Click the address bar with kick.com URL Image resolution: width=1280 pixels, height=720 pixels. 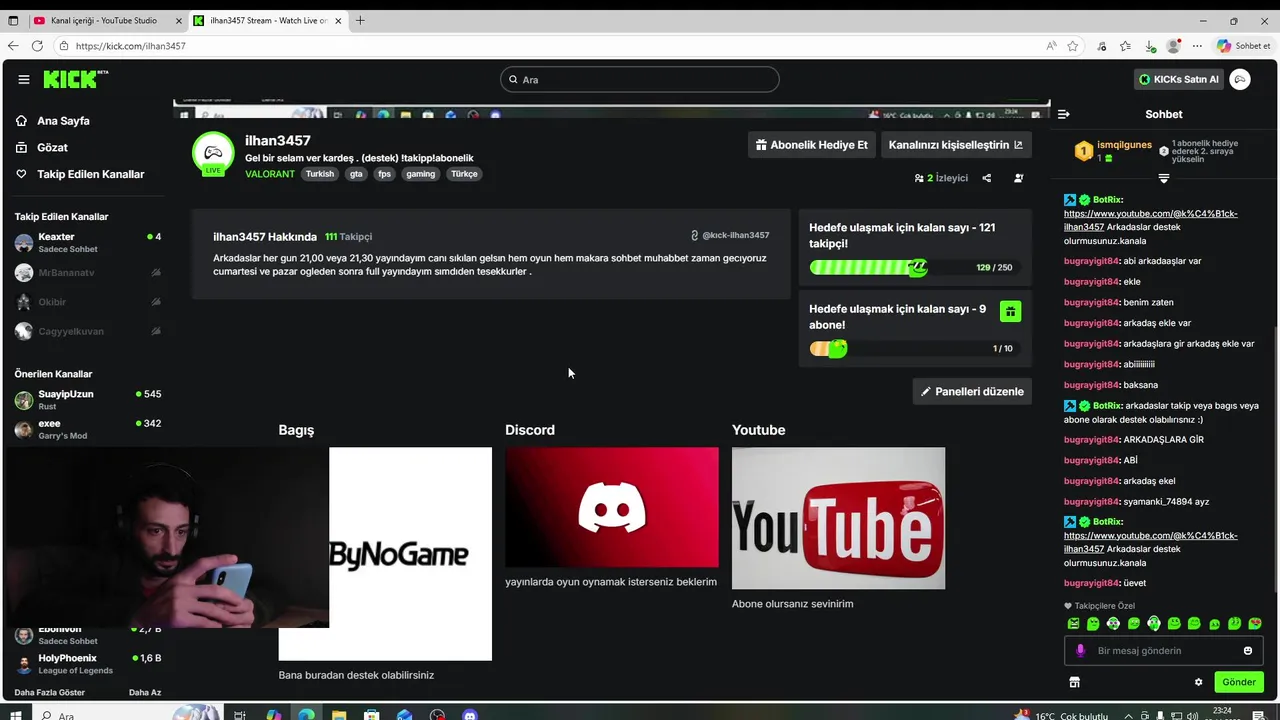(x=540, y=46)
